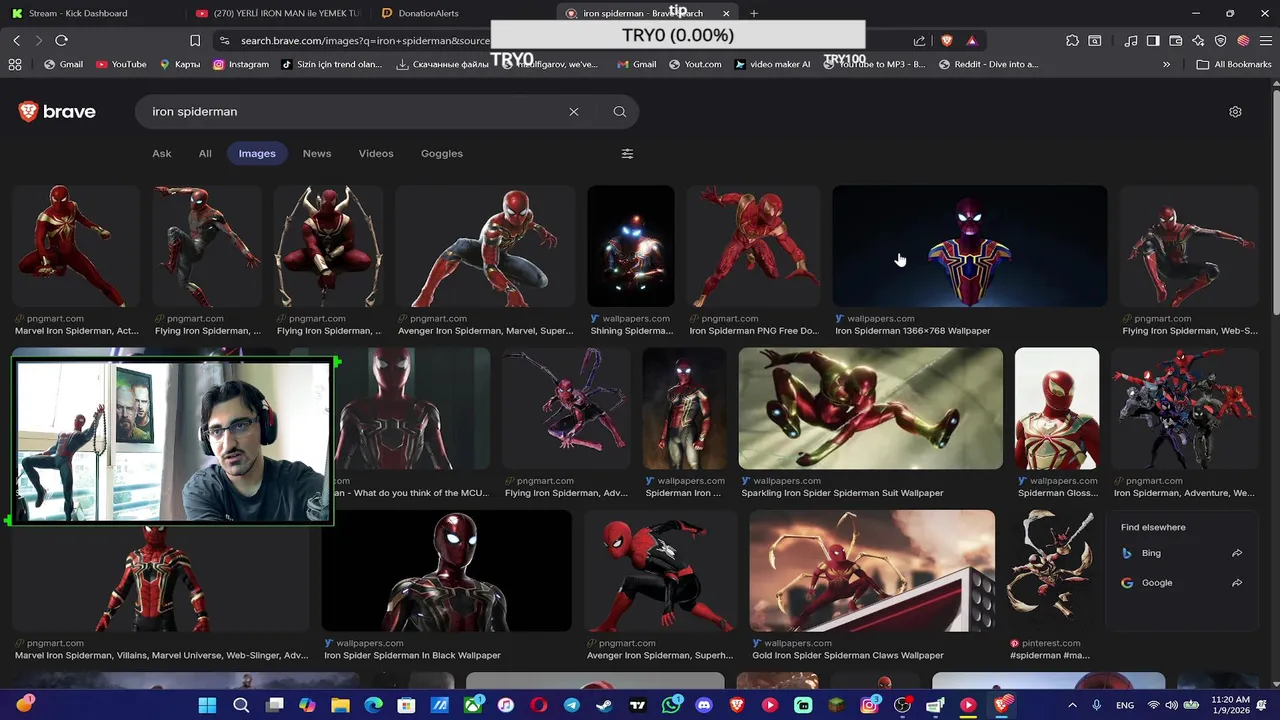Select the Images search tab
Screen dimensions: 1280x720
257,154
